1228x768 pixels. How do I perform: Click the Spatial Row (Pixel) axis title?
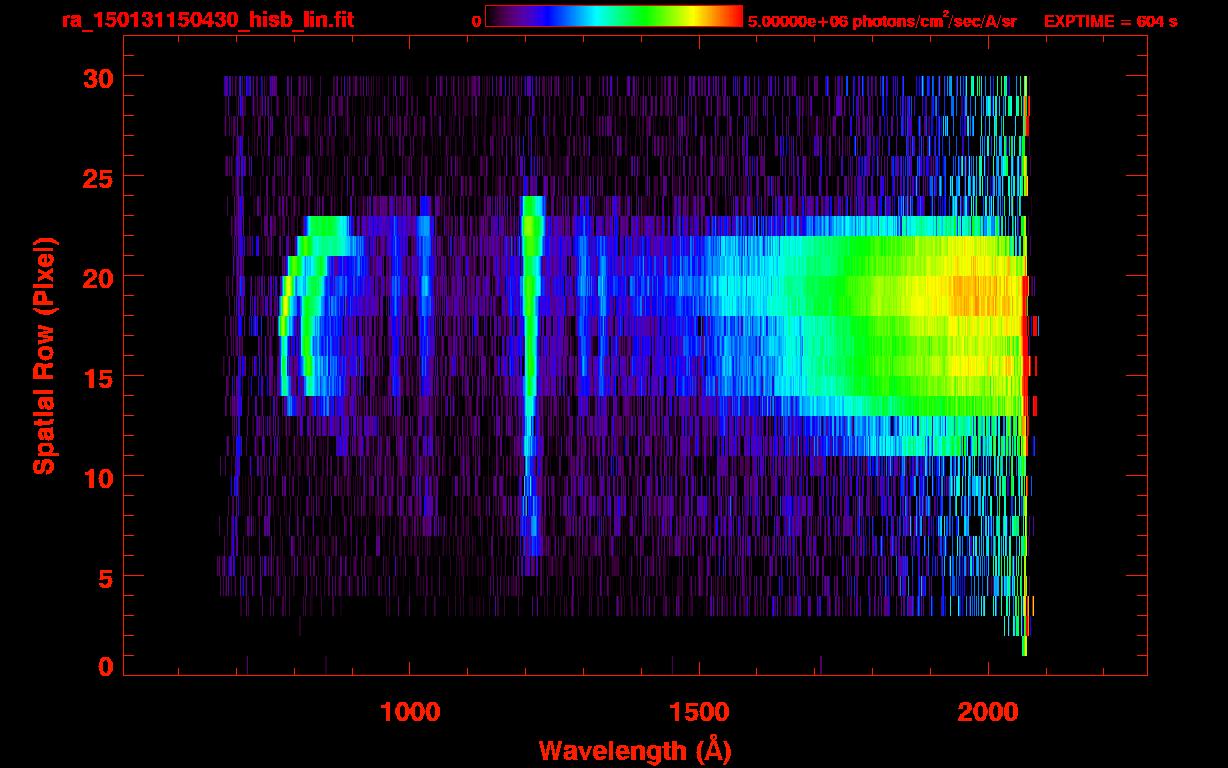[44, 356]
